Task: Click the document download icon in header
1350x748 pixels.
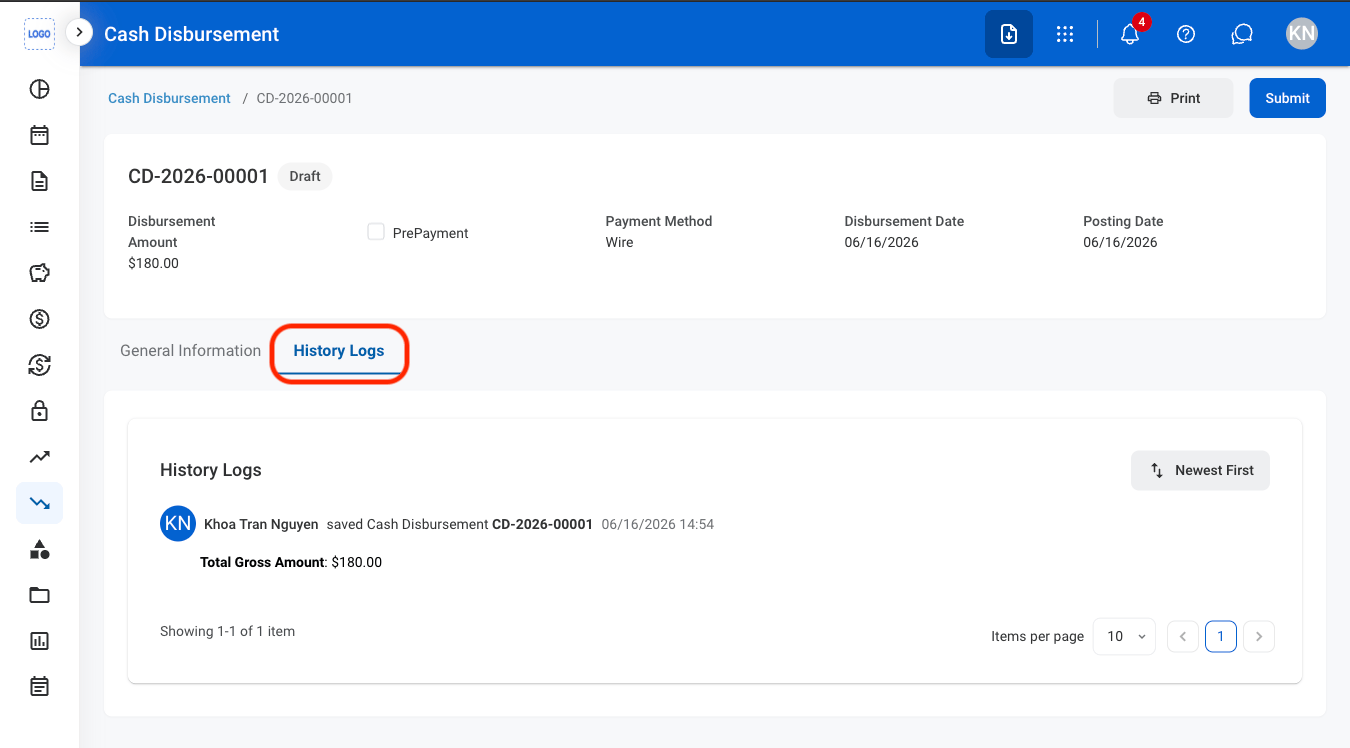Action: tap(1009, 34)
